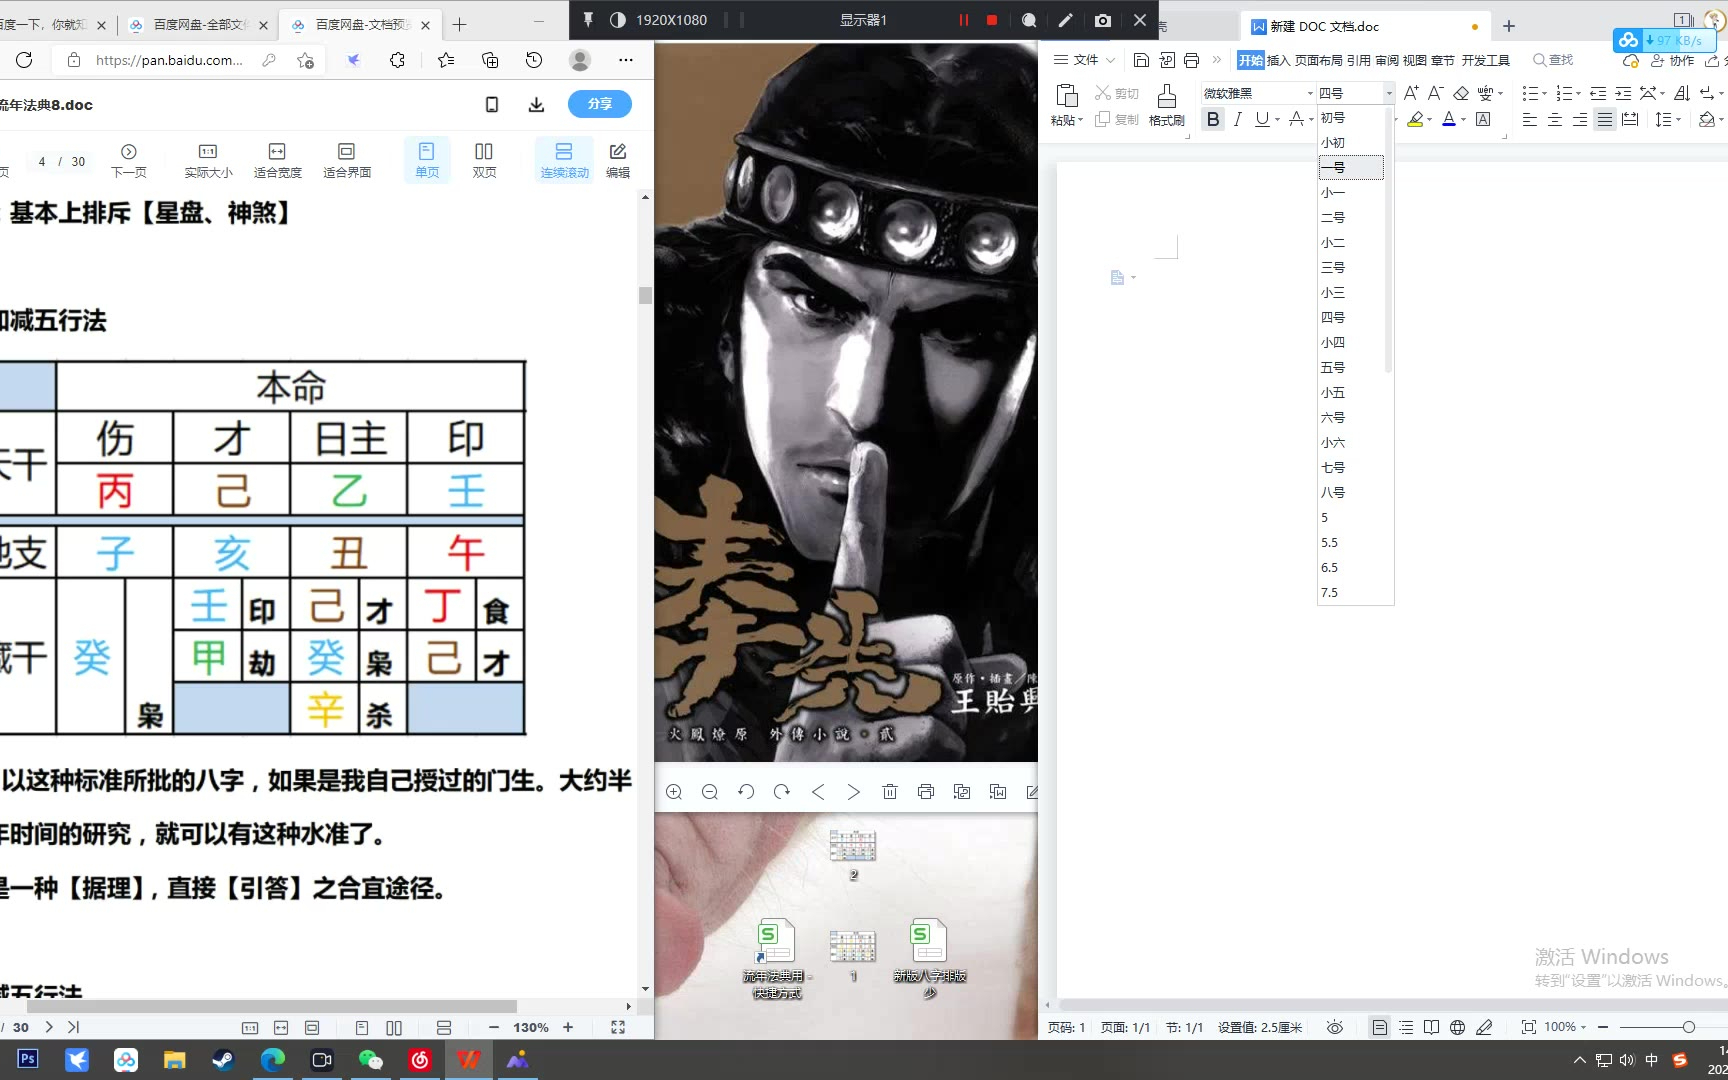Screen dimensions: 1728x1080
Task: Click the download icon in Baidu document viewer
Action: [x=536, y=104]
